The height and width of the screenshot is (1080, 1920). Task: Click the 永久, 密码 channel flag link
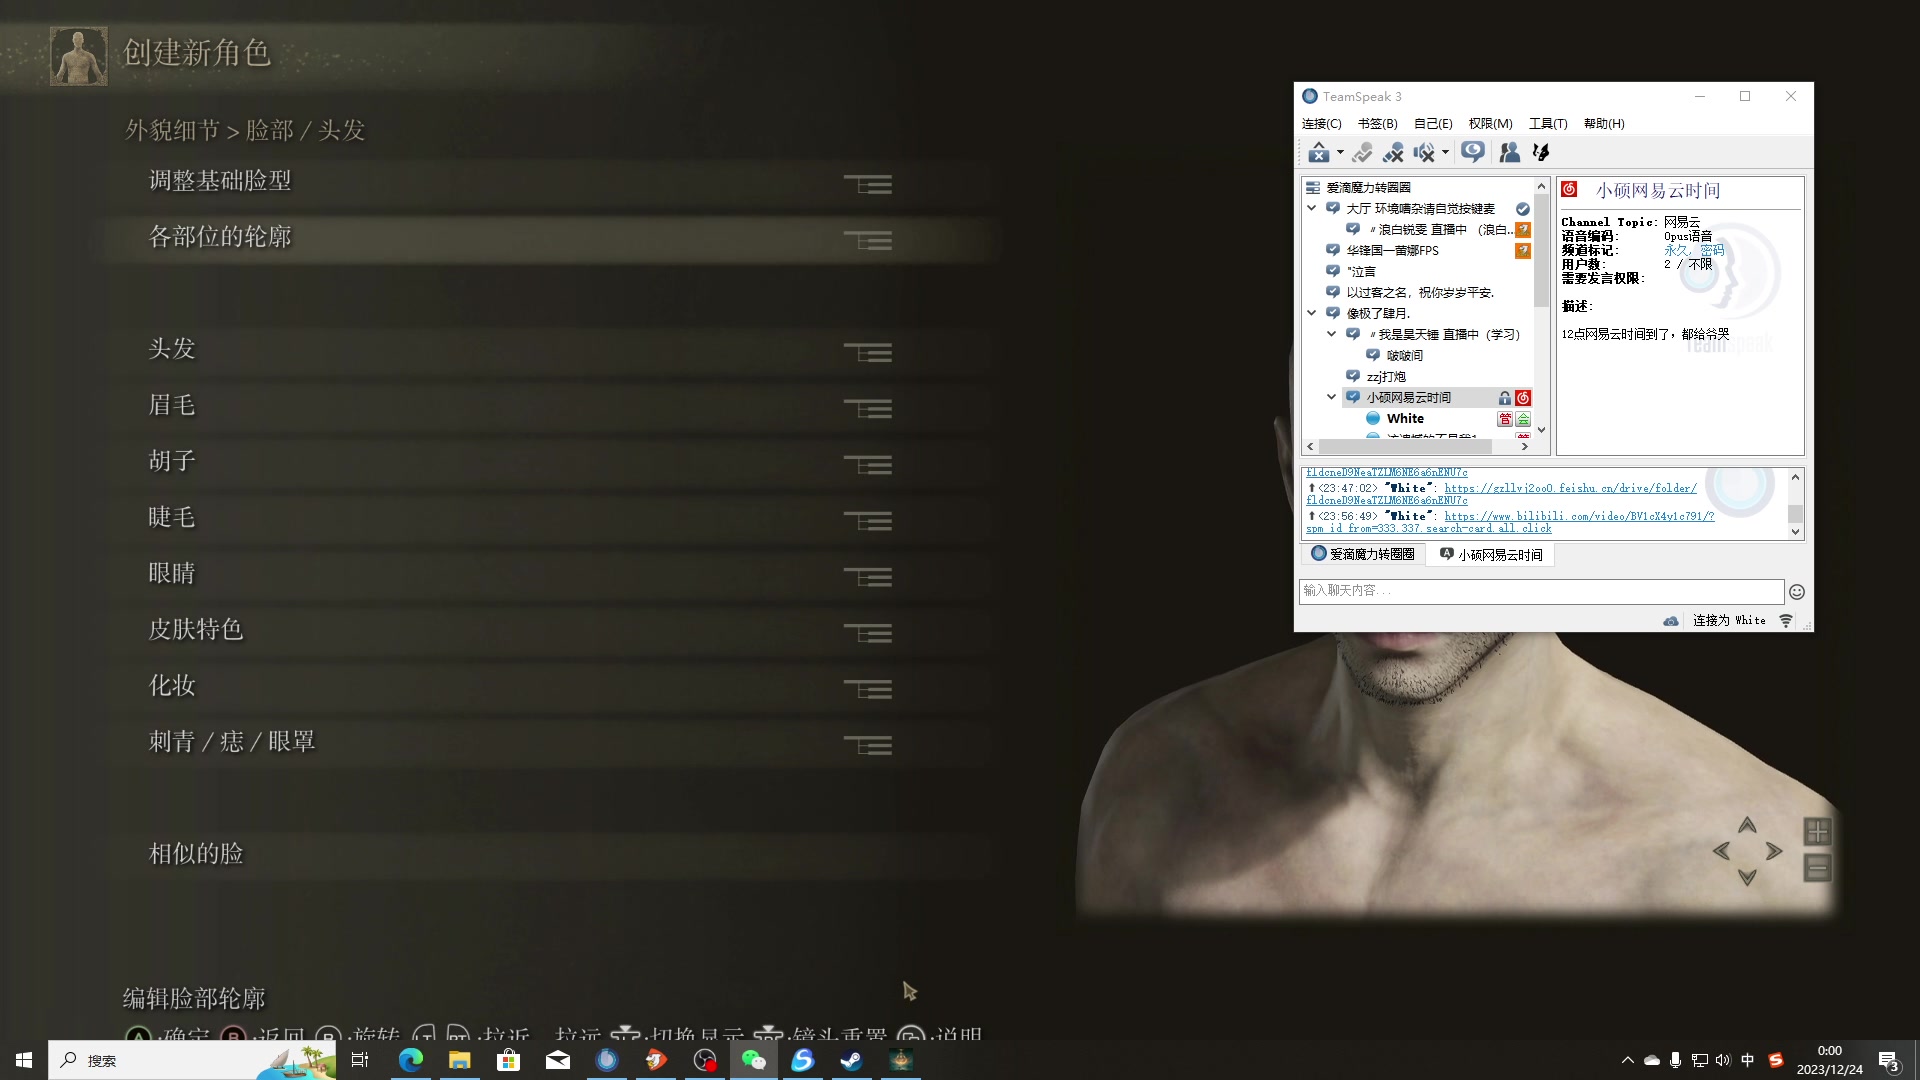click(x=1694, y=250)
